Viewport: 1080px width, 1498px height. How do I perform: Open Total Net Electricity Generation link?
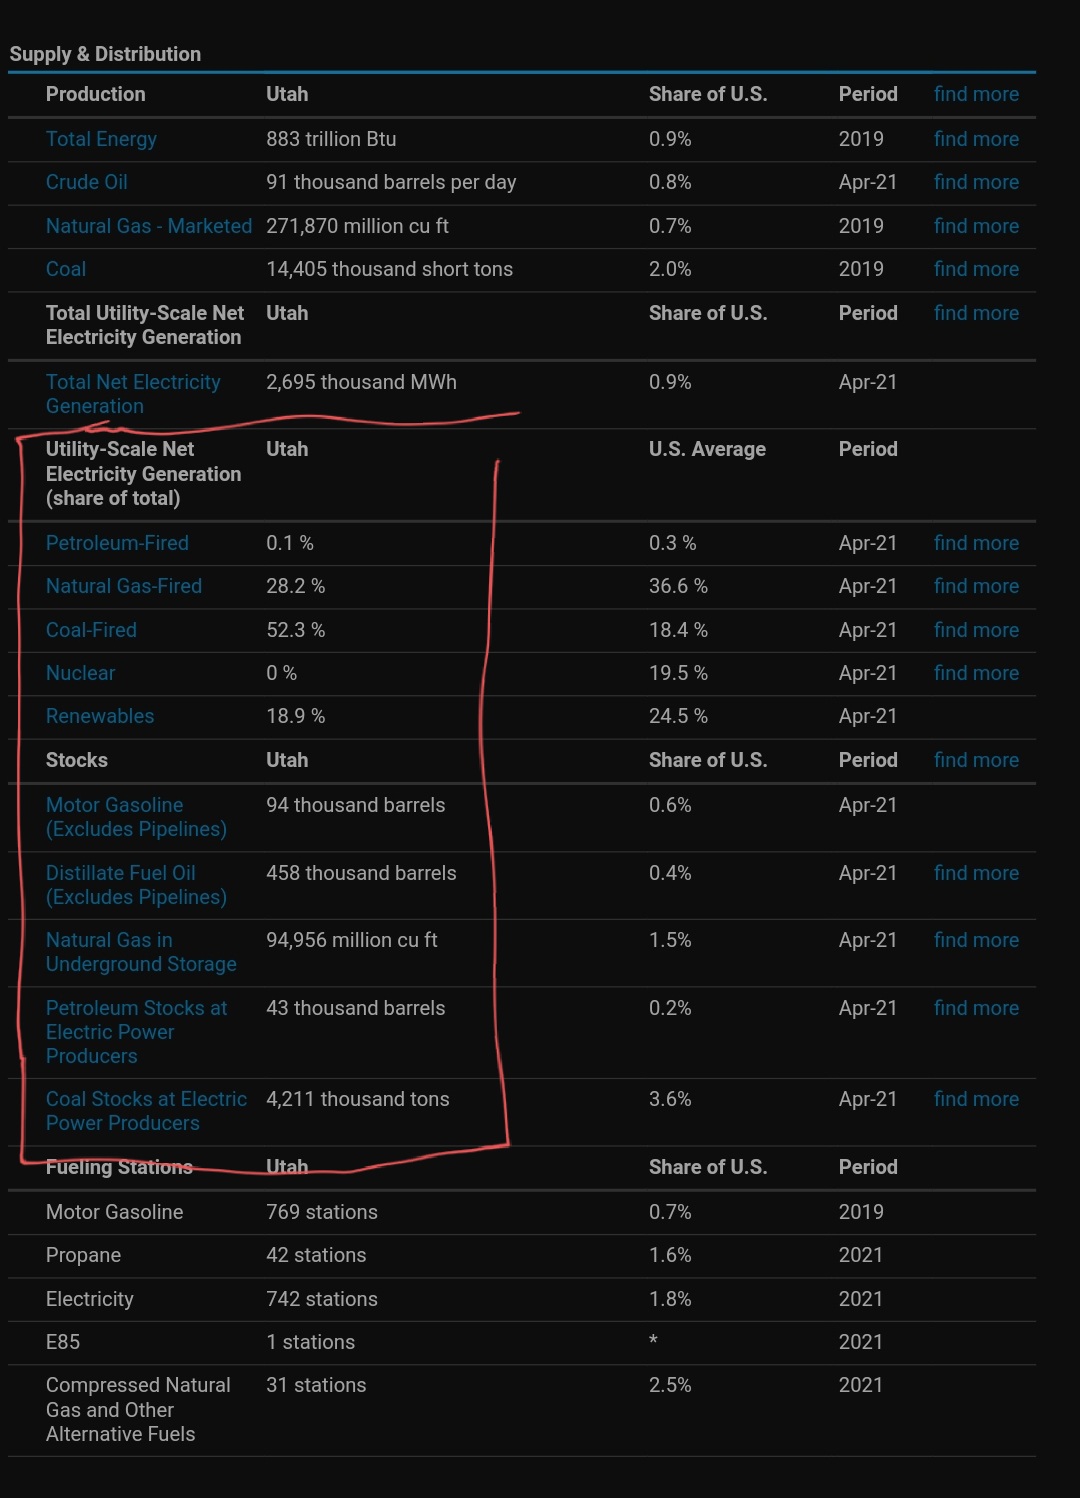(x=133, y=394)
